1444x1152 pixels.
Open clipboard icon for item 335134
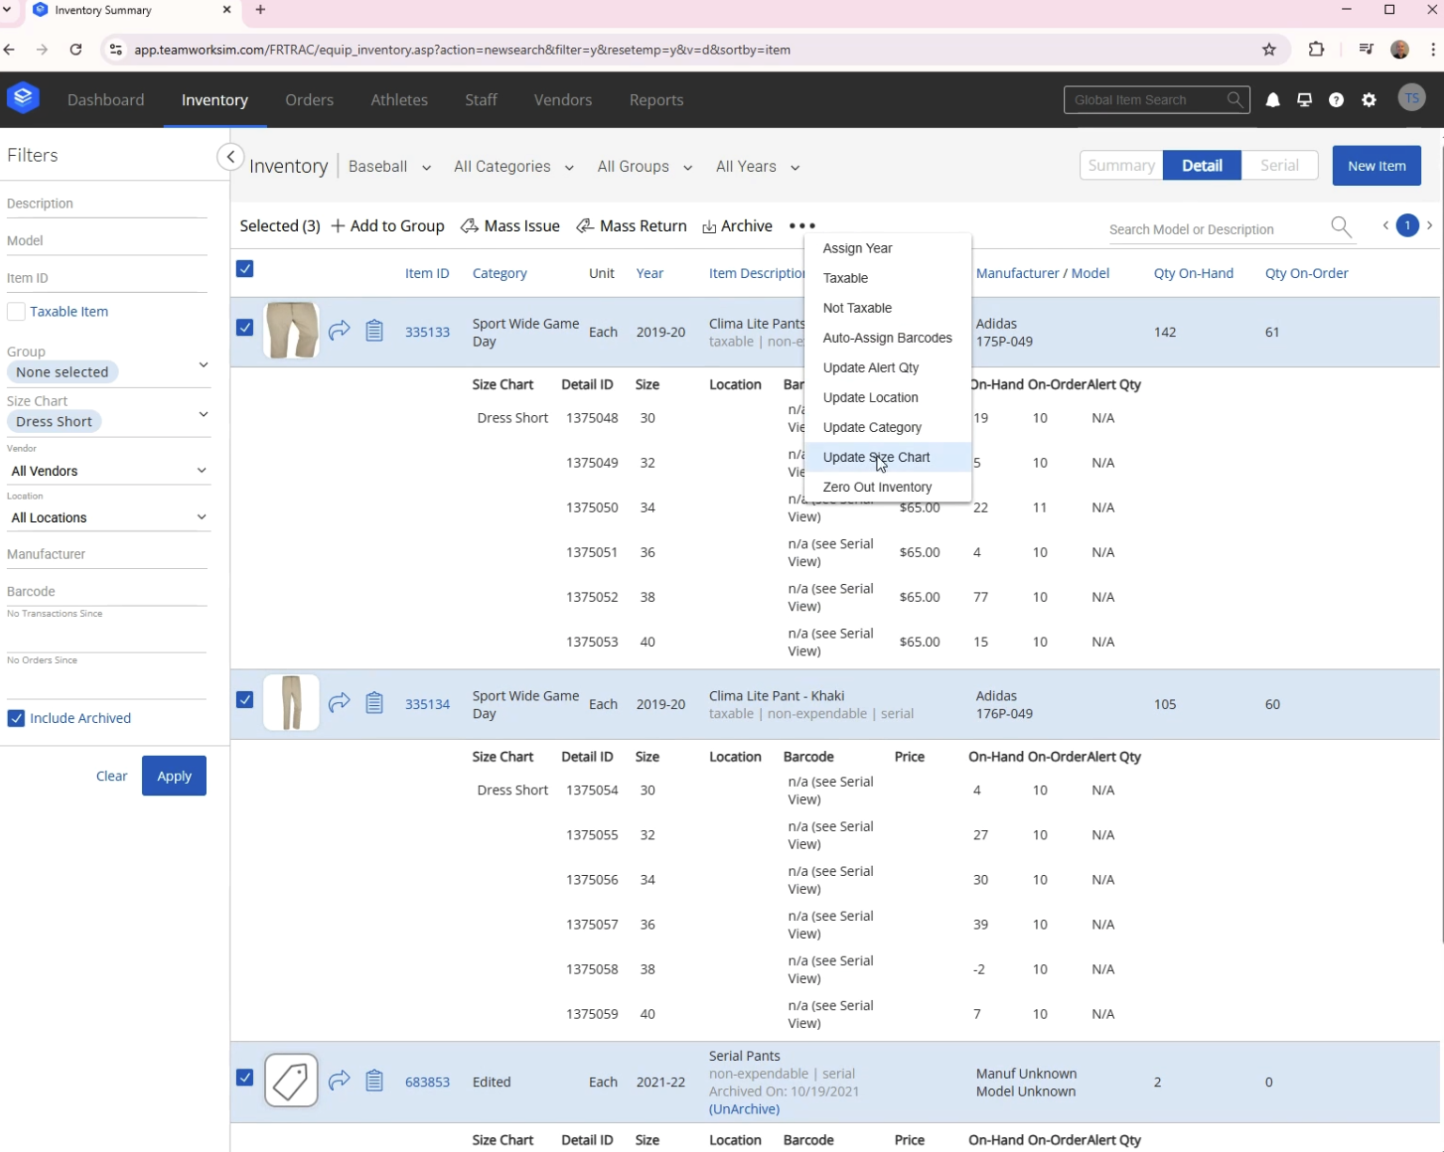pos(374,703)
